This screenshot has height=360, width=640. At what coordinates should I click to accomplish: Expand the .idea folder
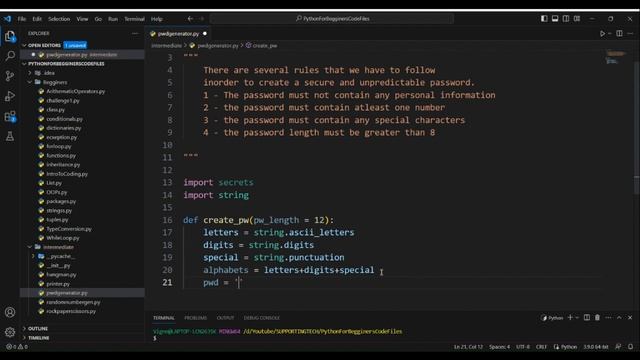30,73
